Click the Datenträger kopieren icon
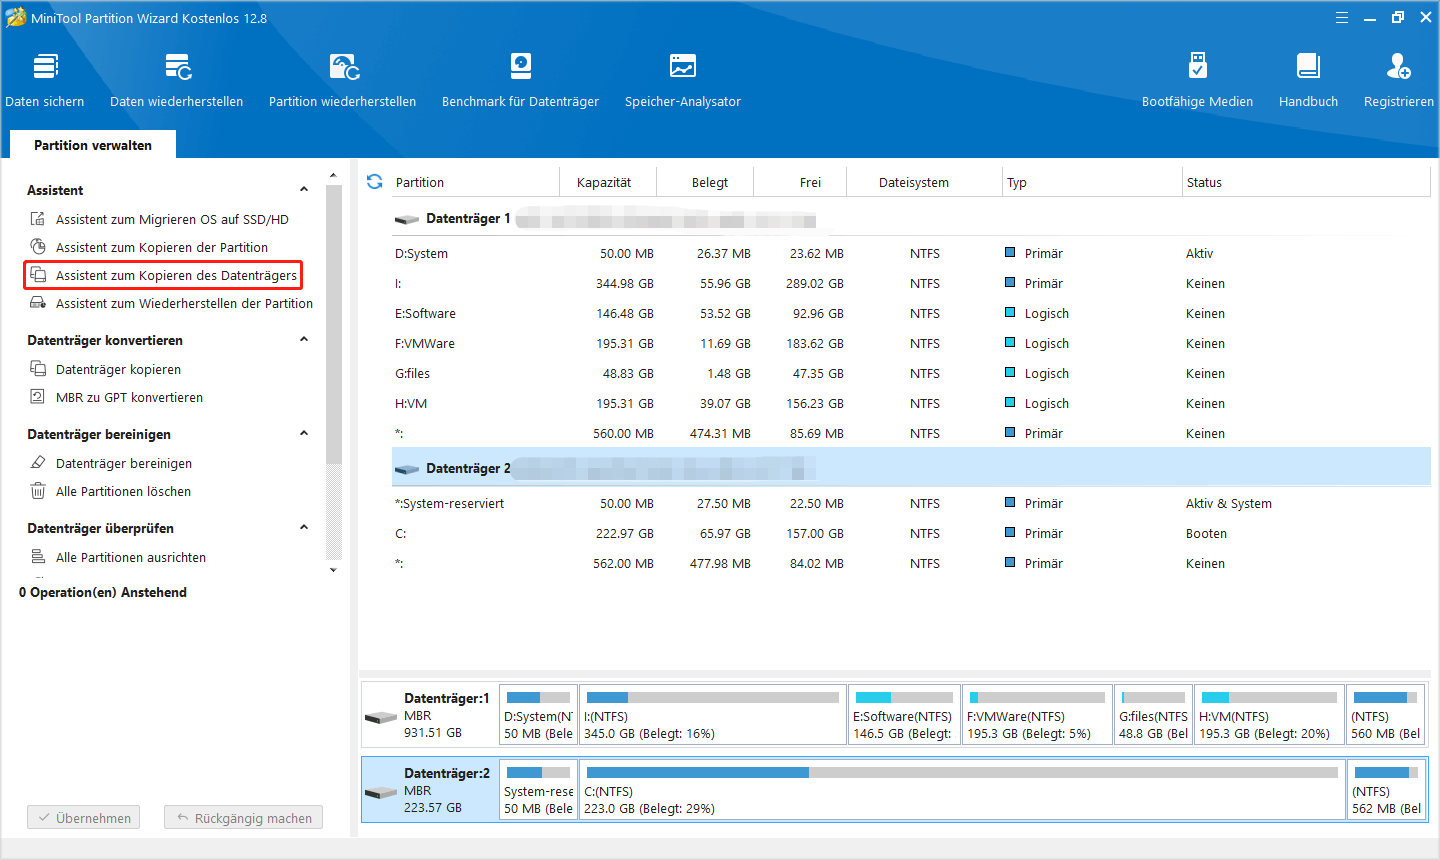This screenshot has width=1440, height=860. click(x=38, y=369)
